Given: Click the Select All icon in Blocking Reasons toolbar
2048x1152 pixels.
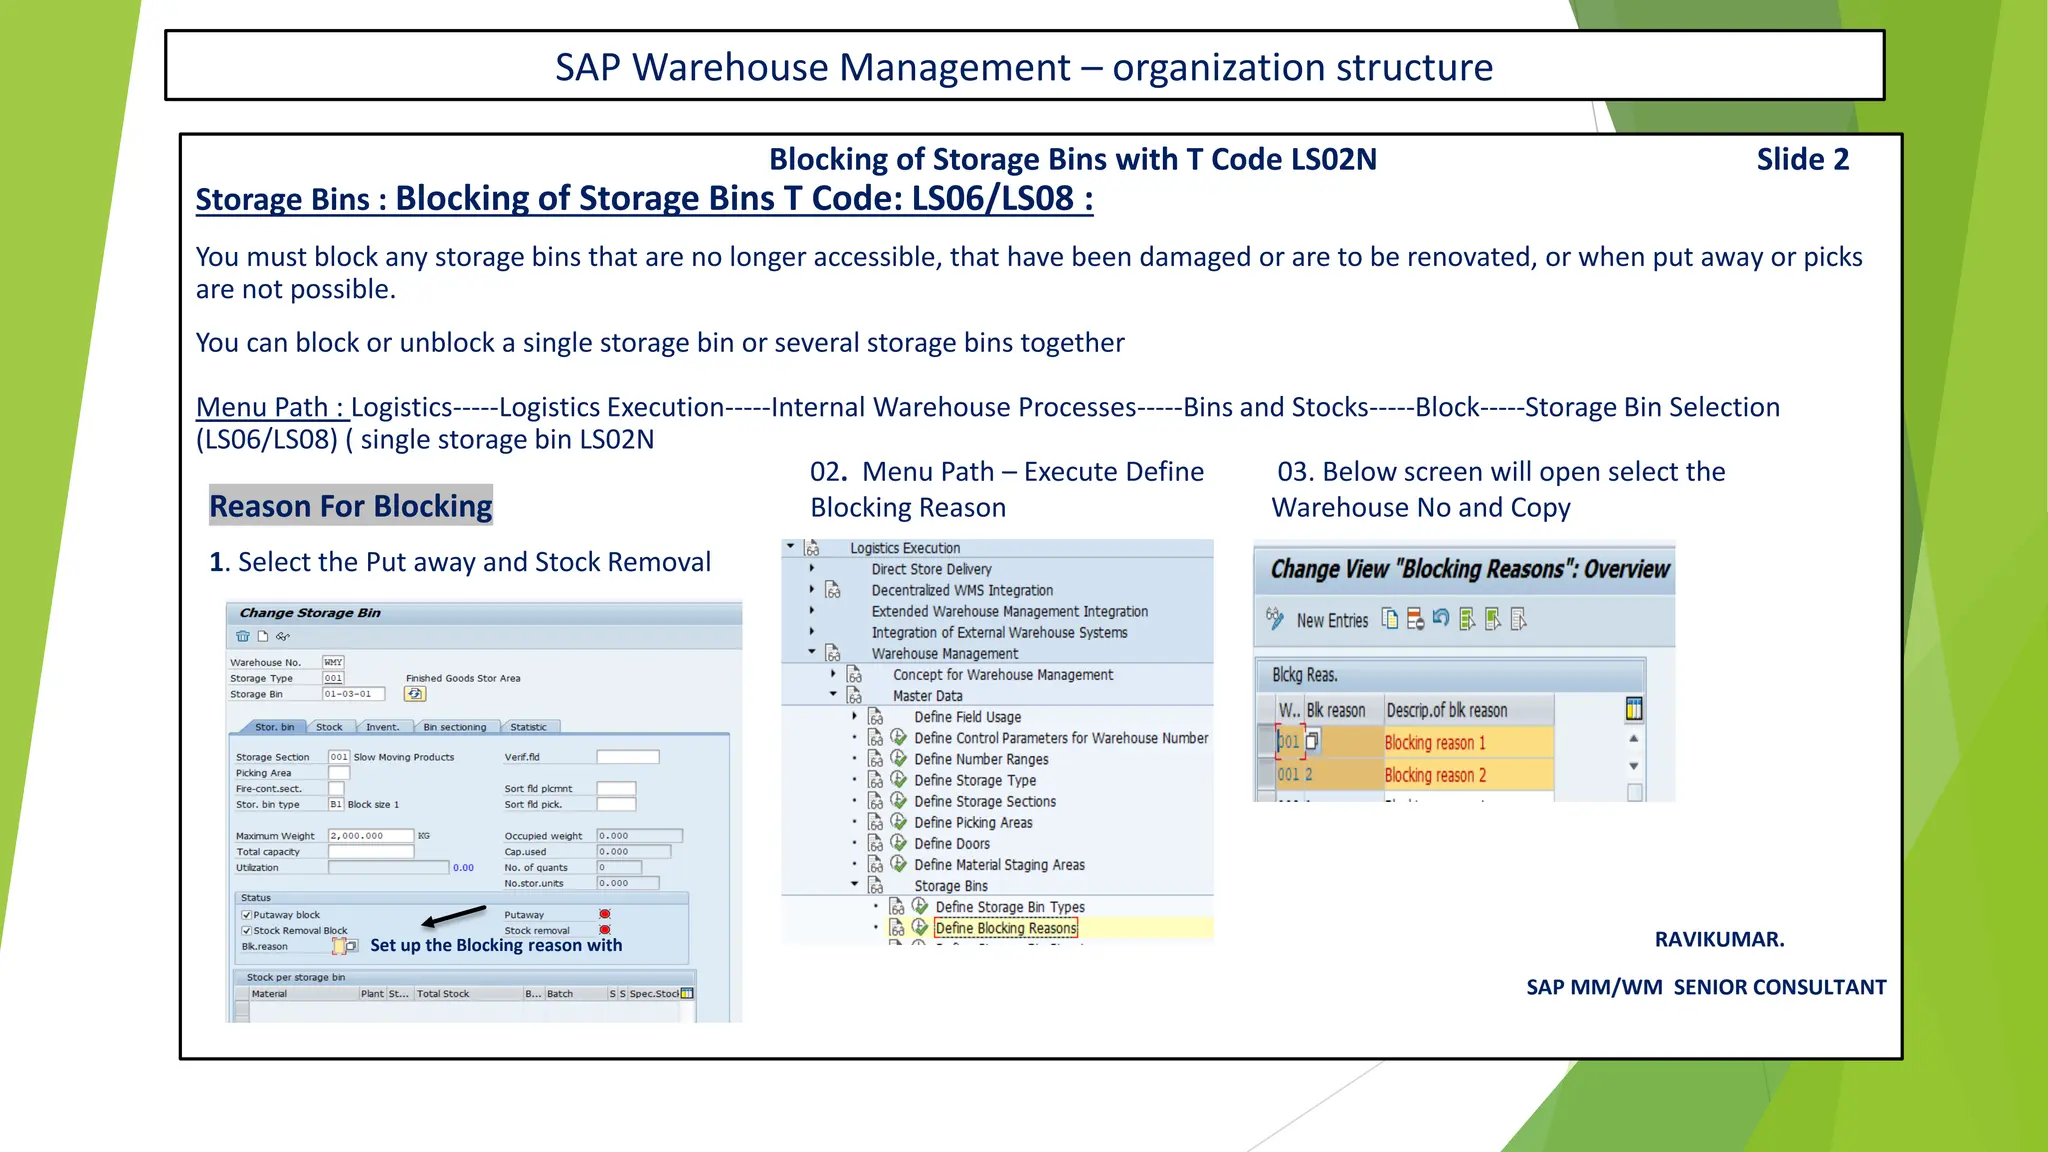Looking at the screenshot, I should 1467,619.
